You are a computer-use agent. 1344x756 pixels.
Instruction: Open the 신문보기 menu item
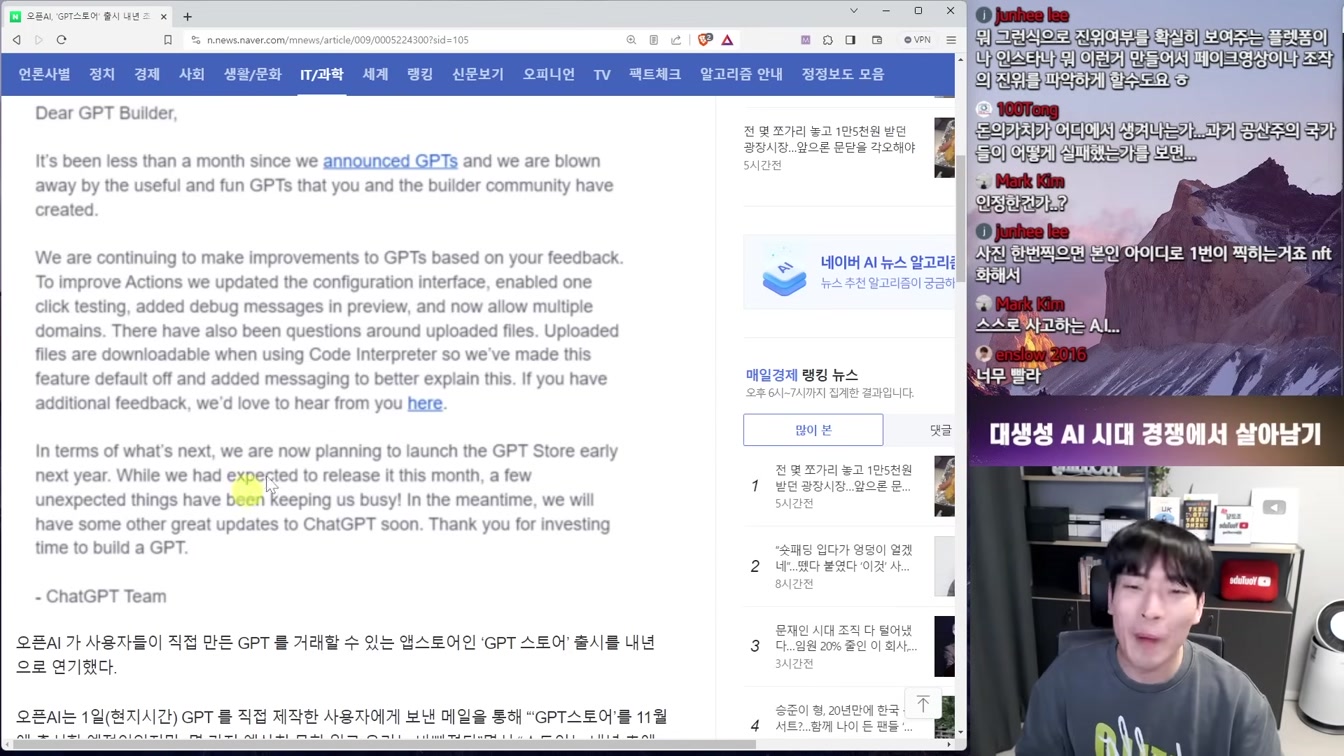pos(478,74)
